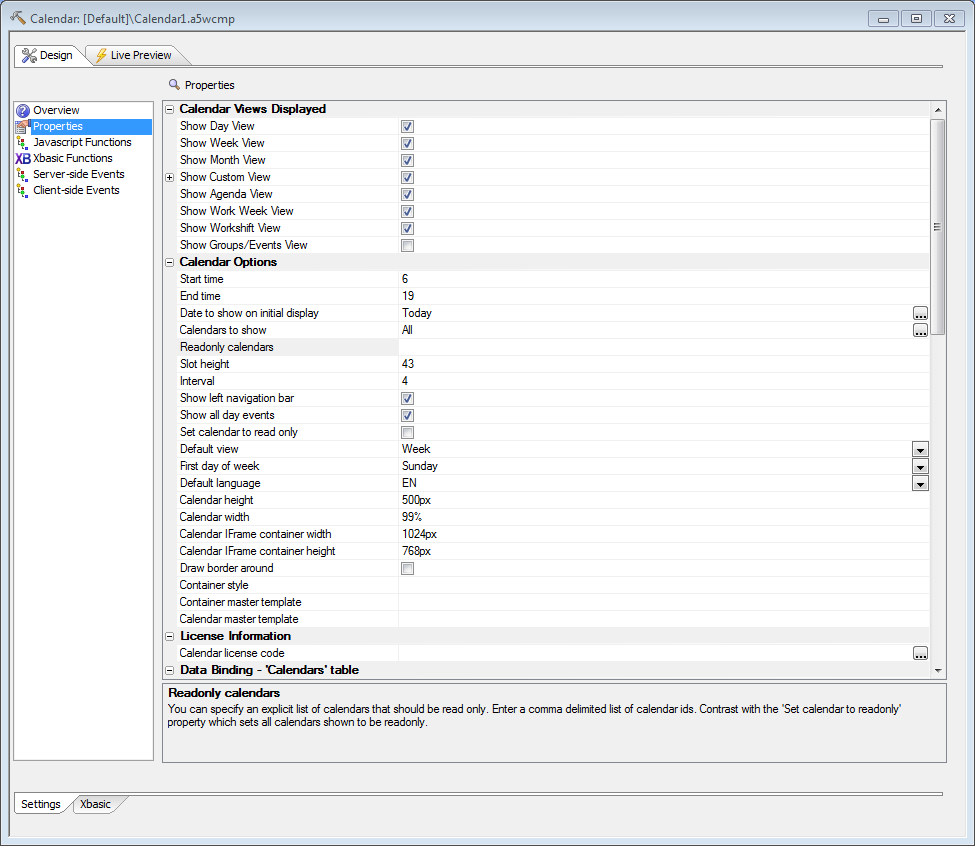Click scrollbar up arrow in property grid

(x=938, y=110)
